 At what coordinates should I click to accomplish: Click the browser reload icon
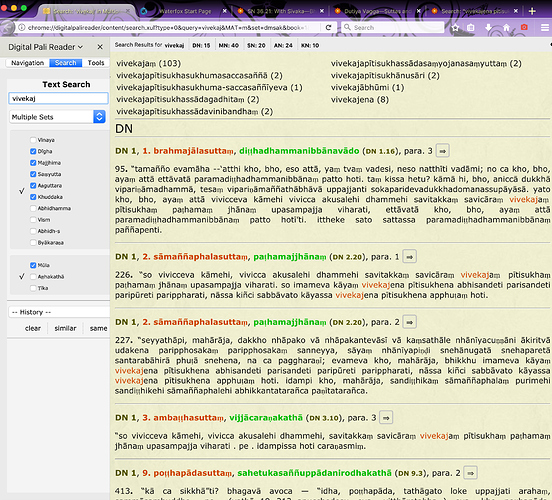(x=328, y=27)
